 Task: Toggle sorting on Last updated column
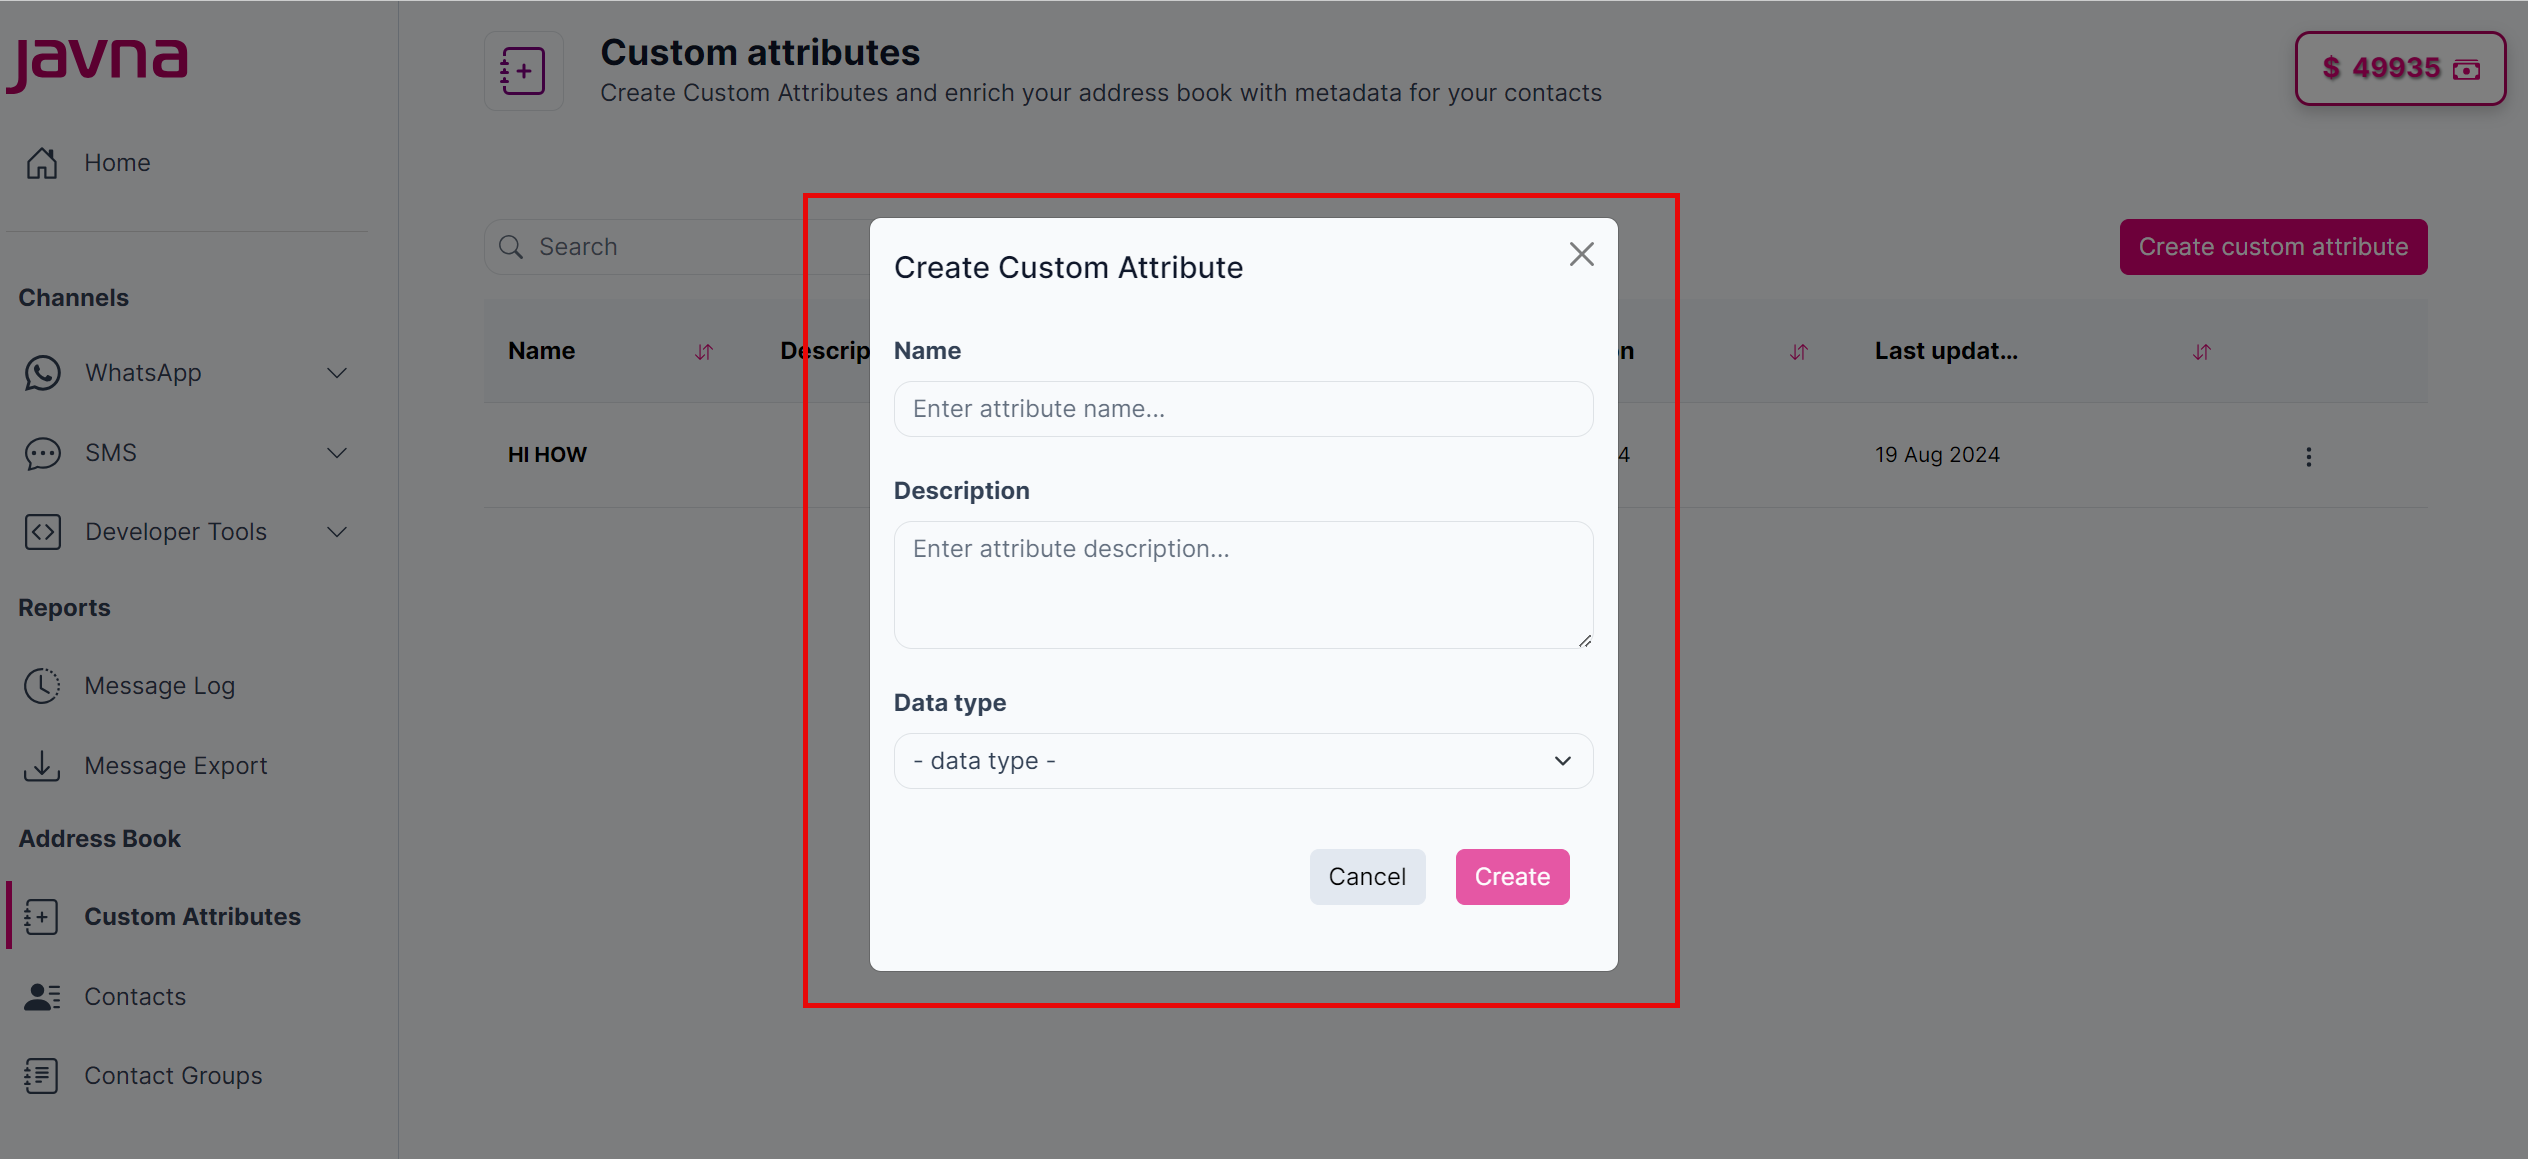(2201, 351)
